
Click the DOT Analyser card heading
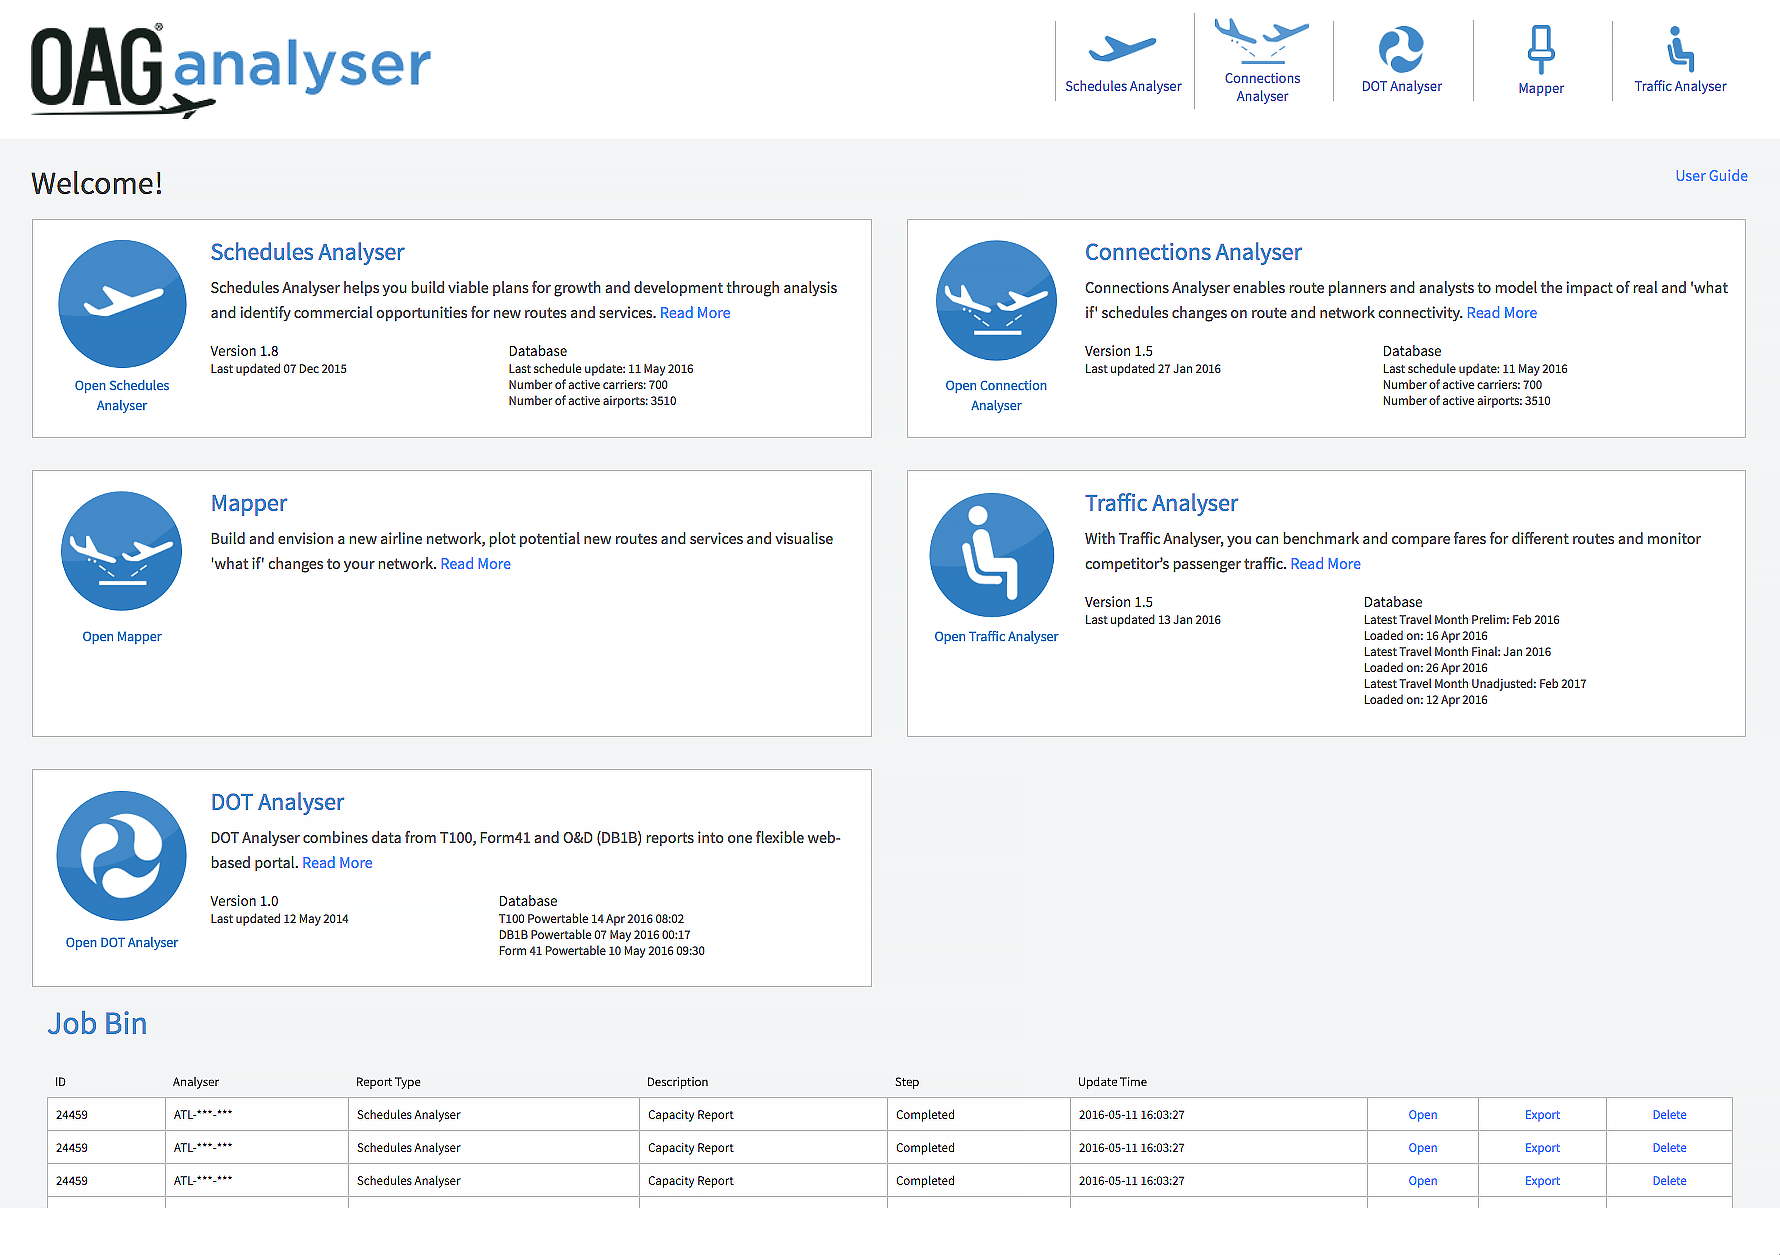point(277,802)
